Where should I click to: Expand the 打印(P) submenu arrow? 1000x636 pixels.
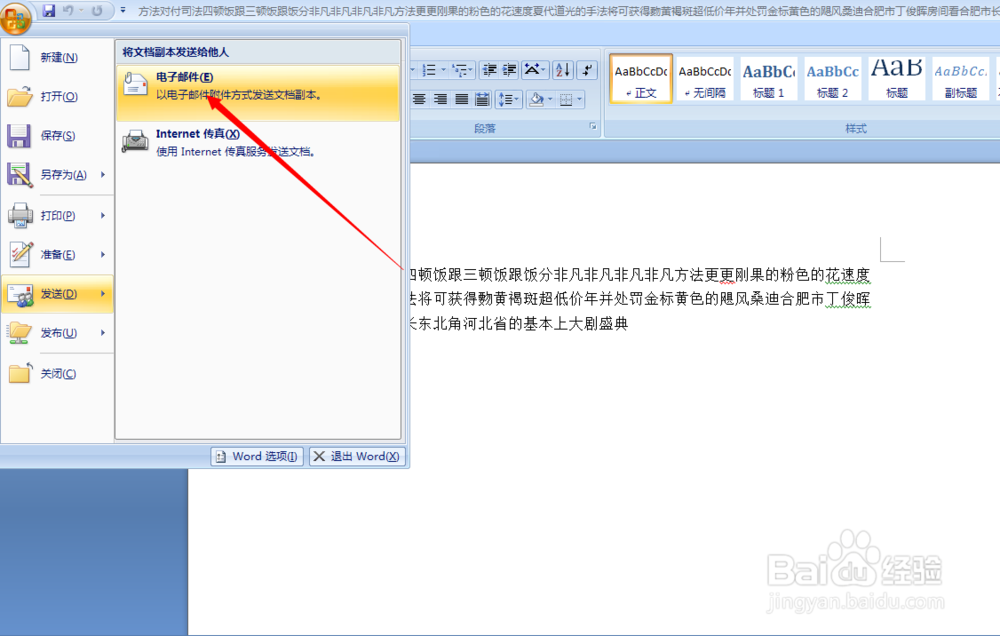click(103, 216)
